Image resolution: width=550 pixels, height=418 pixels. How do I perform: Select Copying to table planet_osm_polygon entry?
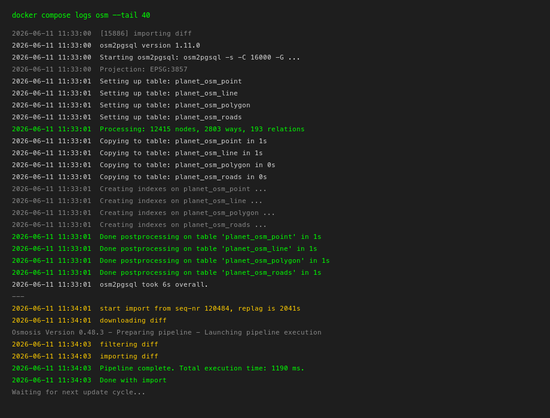click(x=143, y=165)
